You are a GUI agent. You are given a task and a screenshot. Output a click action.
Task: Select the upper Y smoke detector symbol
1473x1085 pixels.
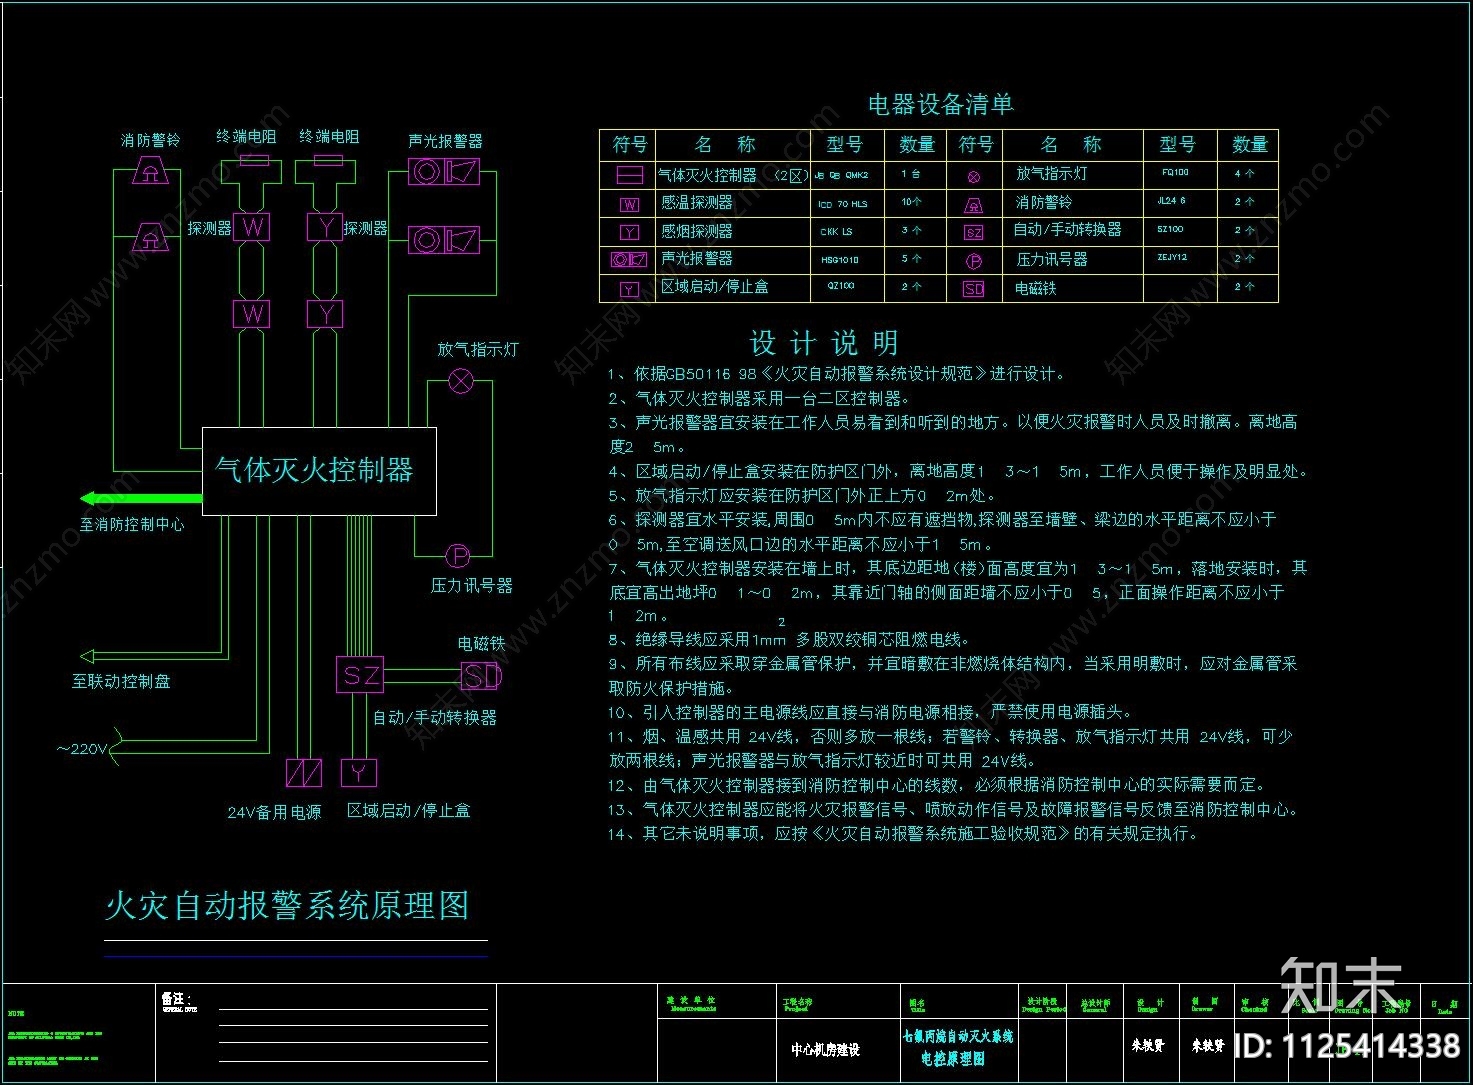point(325,228)
